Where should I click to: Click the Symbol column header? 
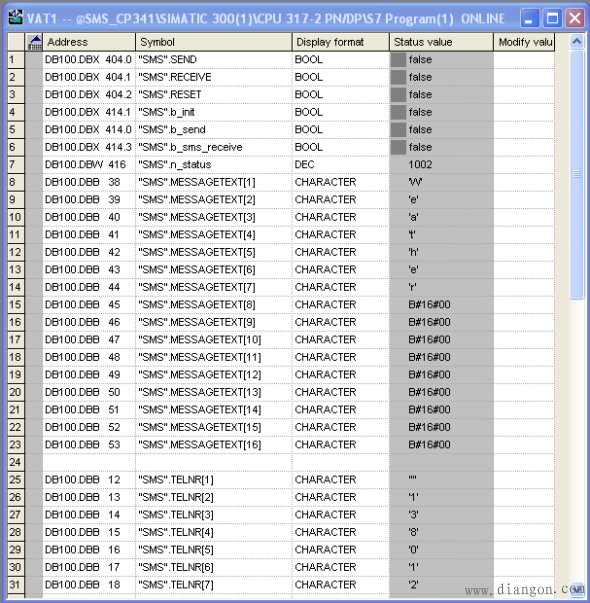pos(214,42)
